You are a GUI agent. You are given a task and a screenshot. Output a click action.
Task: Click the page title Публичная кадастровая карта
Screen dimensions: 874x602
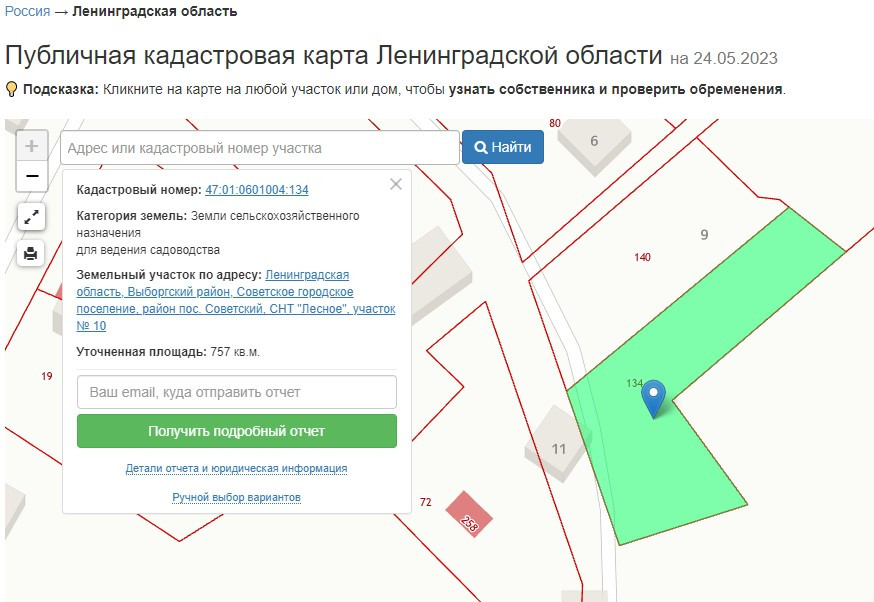pos(333,56)
